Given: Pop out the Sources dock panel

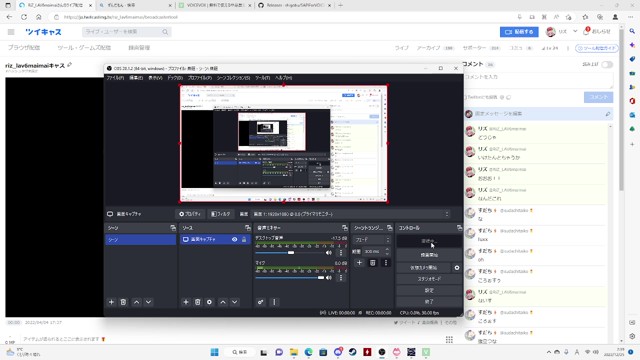Looking at the screenshot, I should coord(248,228).
